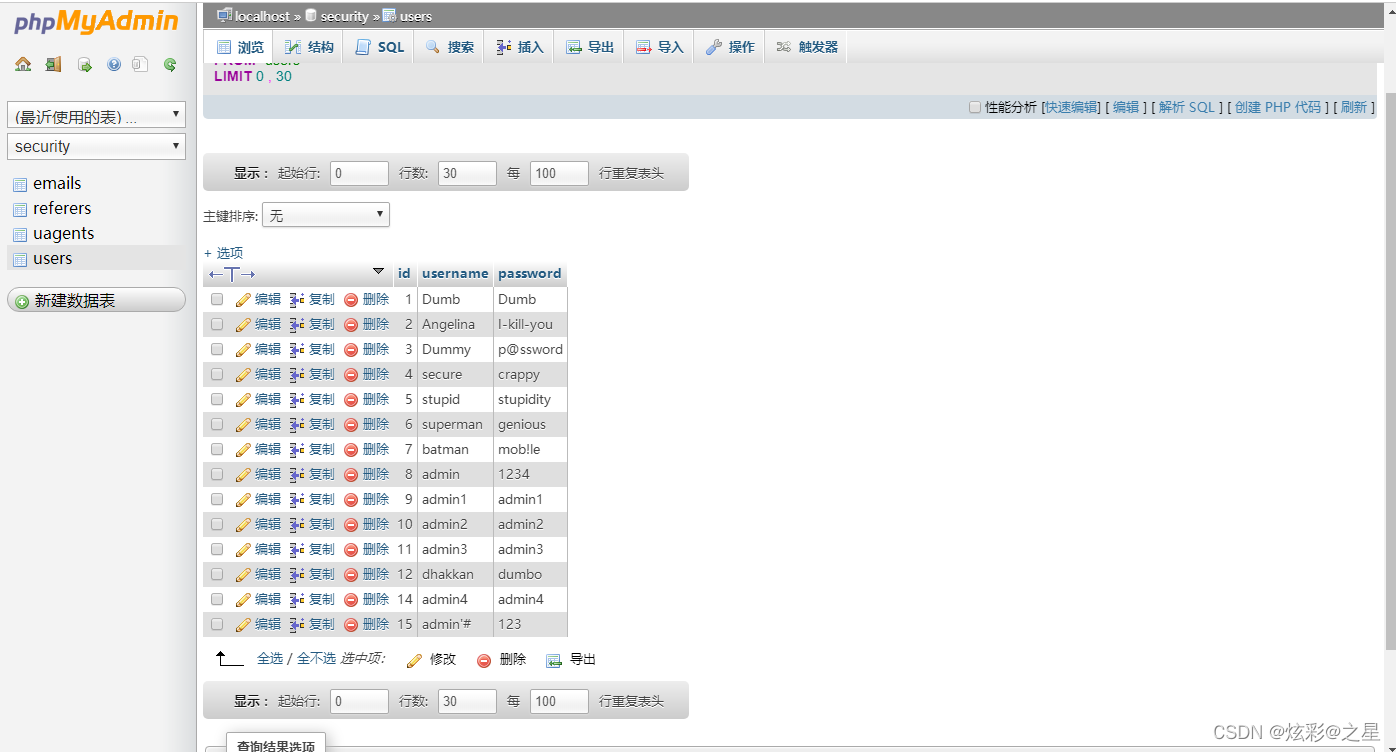This screenshot has width=1396, height=752.
Task: Click copy icon for Angelina row
Action: pos(297,324)
